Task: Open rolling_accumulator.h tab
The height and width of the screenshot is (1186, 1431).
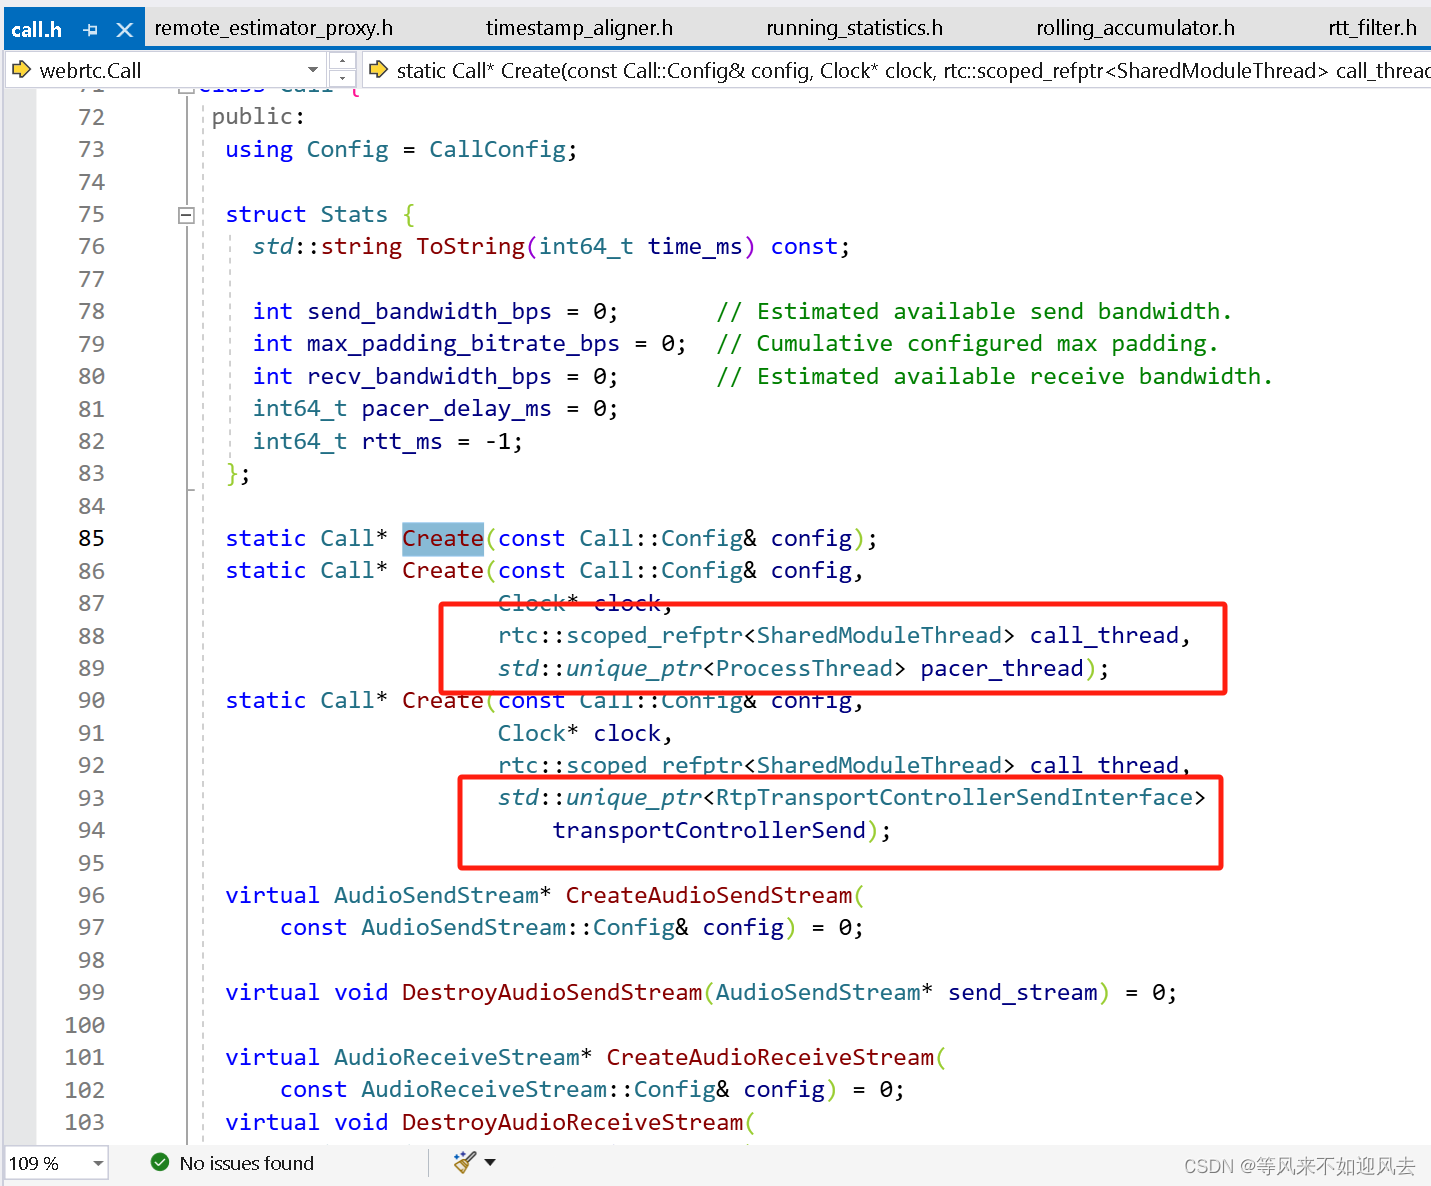Action: pyautogui.click(x=1135, y=28)
